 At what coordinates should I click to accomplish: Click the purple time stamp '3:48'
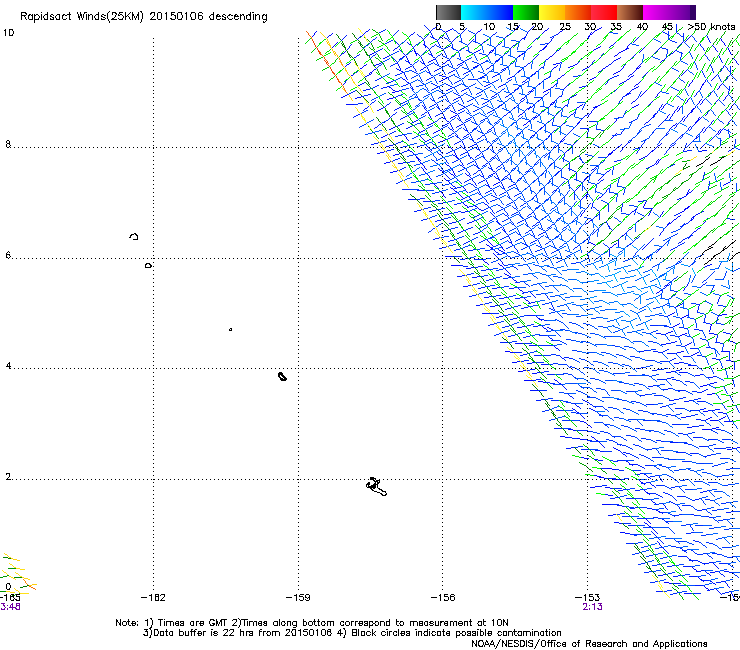(10, 607)
